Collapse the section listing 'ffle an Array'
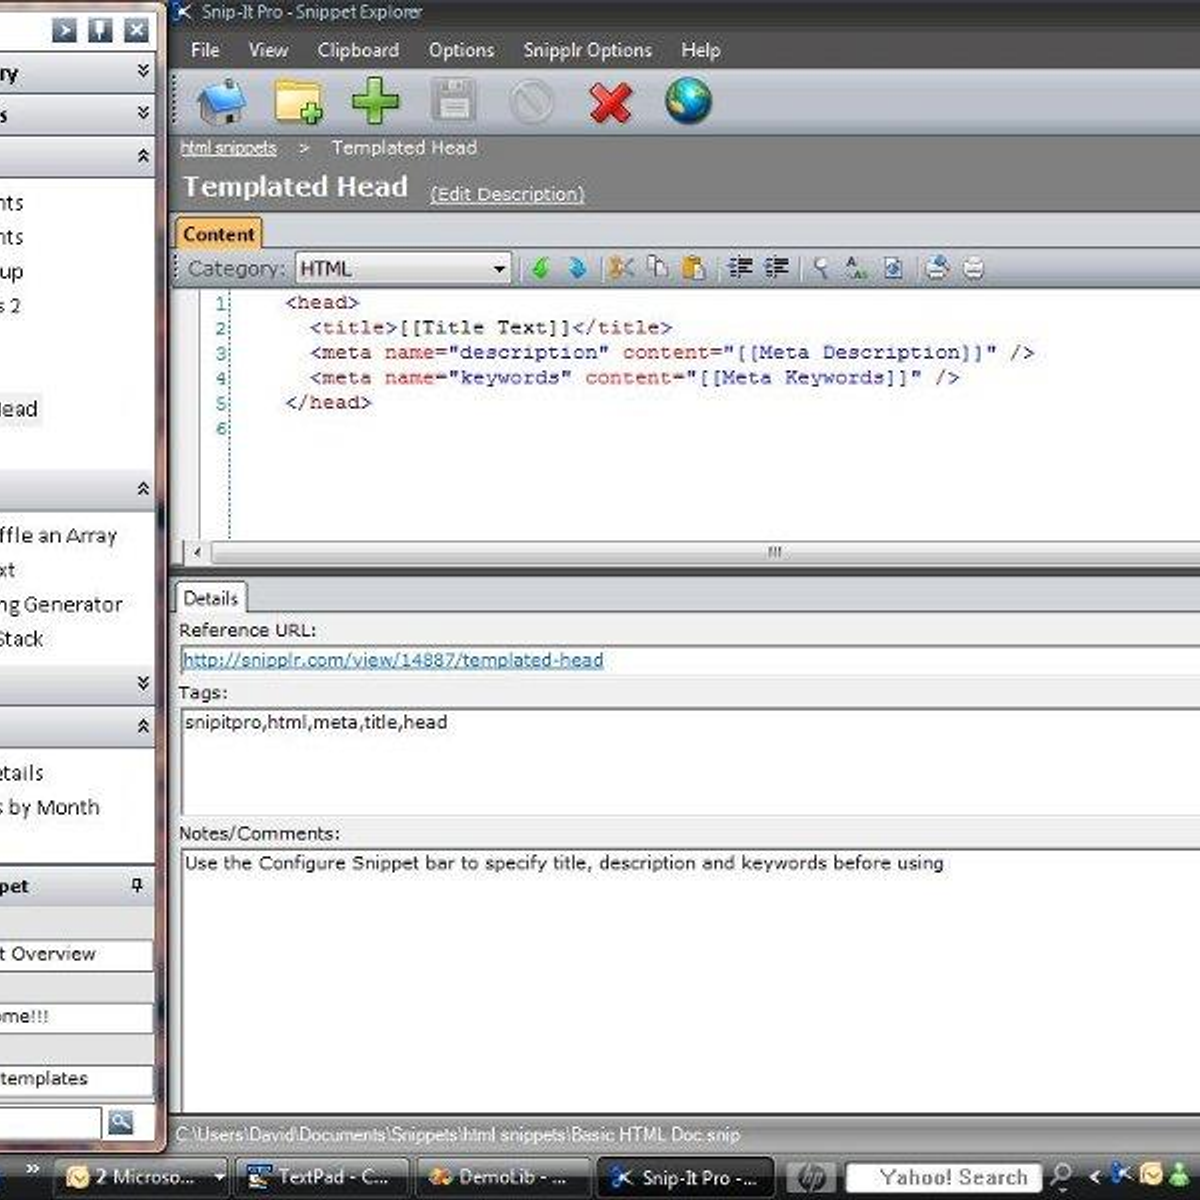Image resolution: width=1200 pixels, height=1200 pixels. pos(143,489)
